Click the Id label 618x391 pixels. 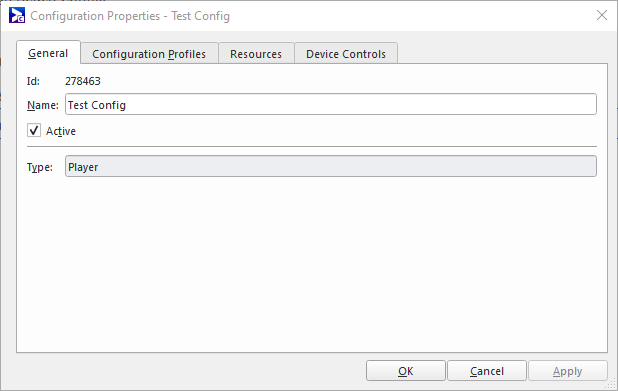[33, 81]
